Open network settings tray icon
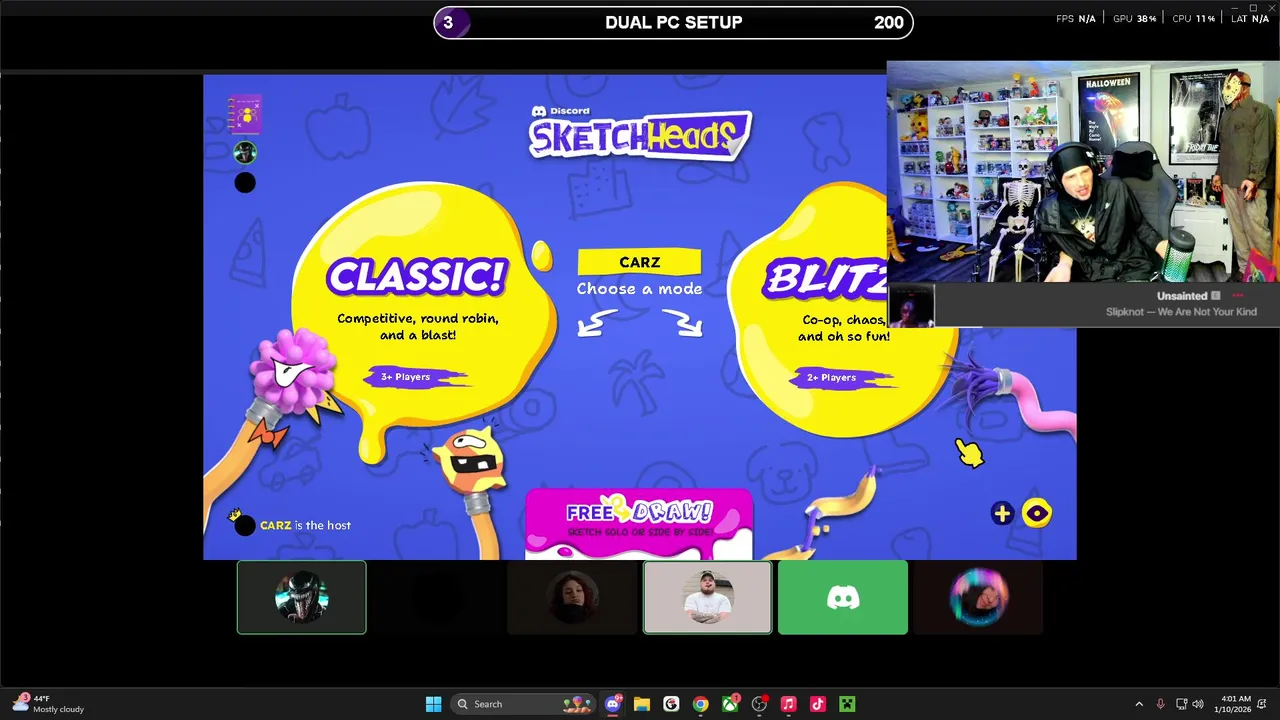1280x720 pixels. [1181, 704]
